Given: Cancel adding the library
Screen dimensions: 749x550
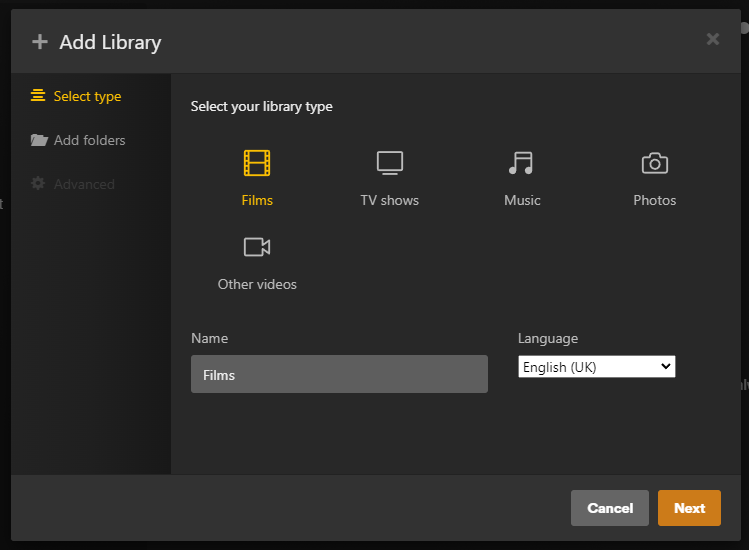Looking at the screenshot, I should [610, 508].
